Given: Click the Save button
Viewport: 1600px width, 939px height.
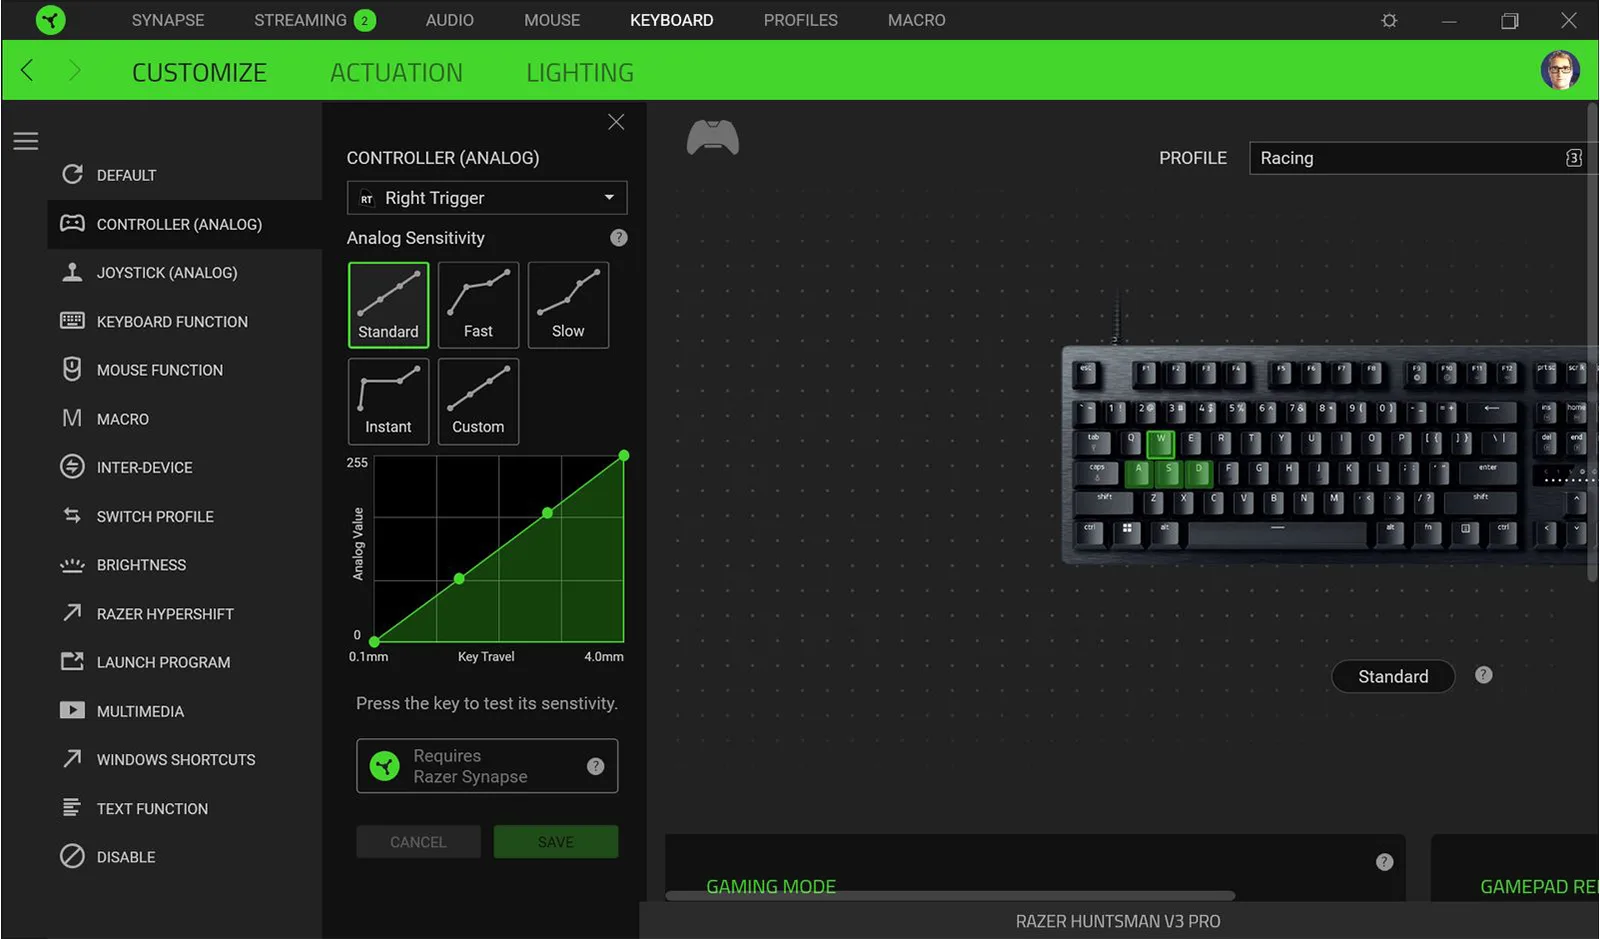Looking at the screenshot, I should [556, 842].
